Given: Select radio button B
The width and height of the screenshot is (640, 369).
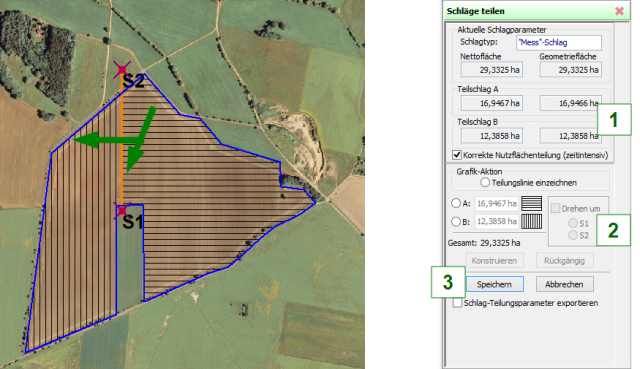Looking at the screenshot, I should click(456, 222).
